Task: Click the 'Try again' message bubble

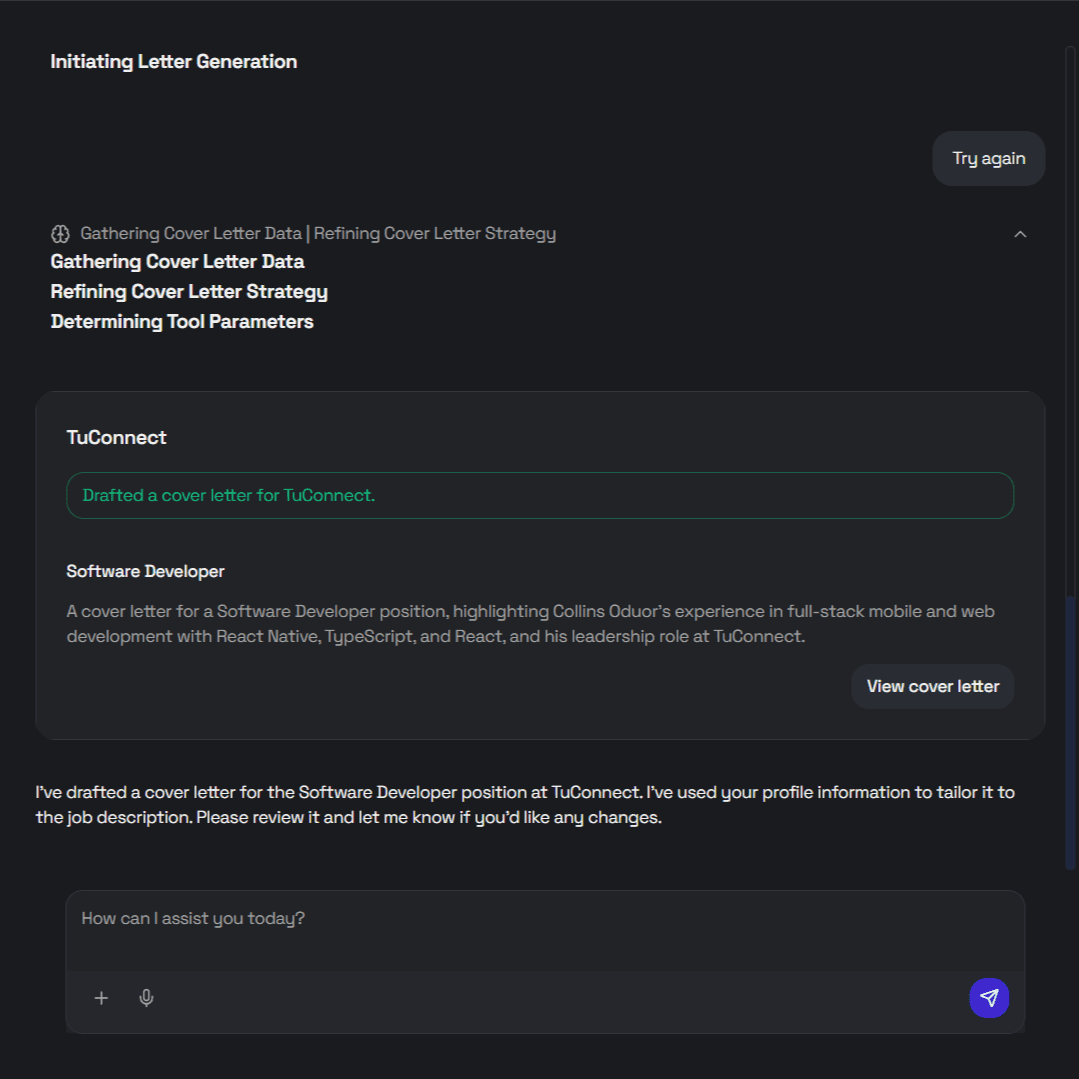Action: click(x=988, y=158)
